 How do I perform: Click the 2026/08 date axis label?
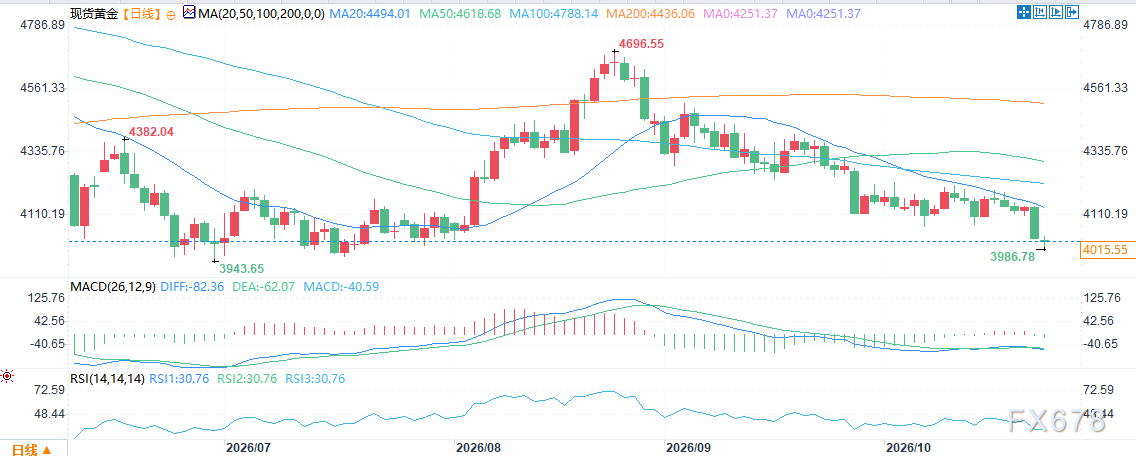point(478,447)
